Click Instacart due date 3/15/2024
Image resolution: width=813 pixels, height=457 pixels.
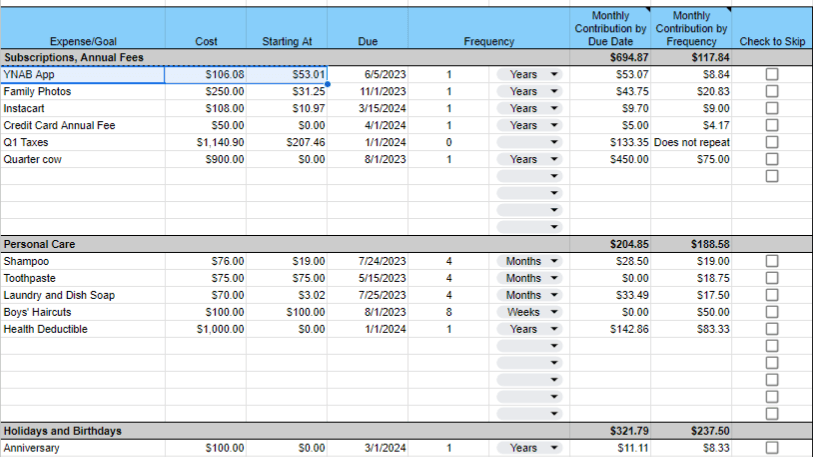[x=368, y=108]
